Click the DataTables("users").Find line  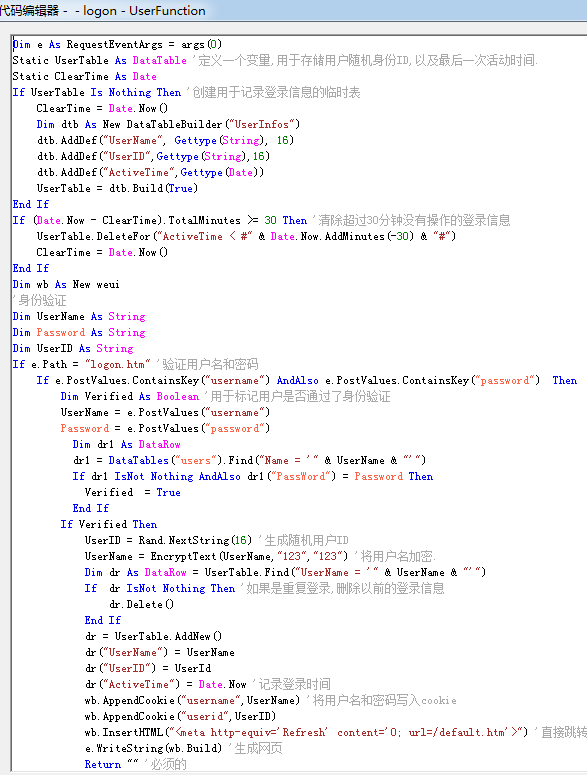(x=250, y=460)
